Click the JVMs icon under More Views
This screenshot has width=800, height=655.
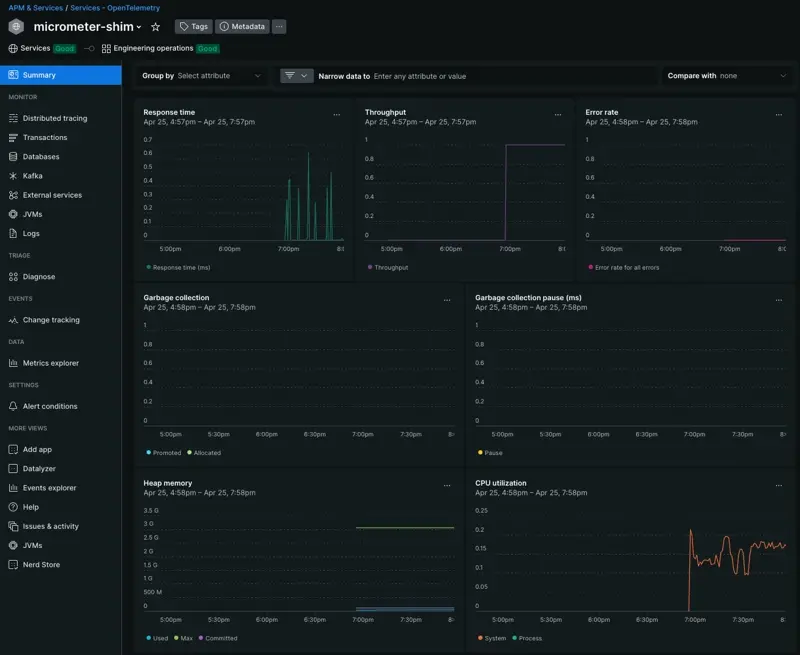(x=13, y=545)
